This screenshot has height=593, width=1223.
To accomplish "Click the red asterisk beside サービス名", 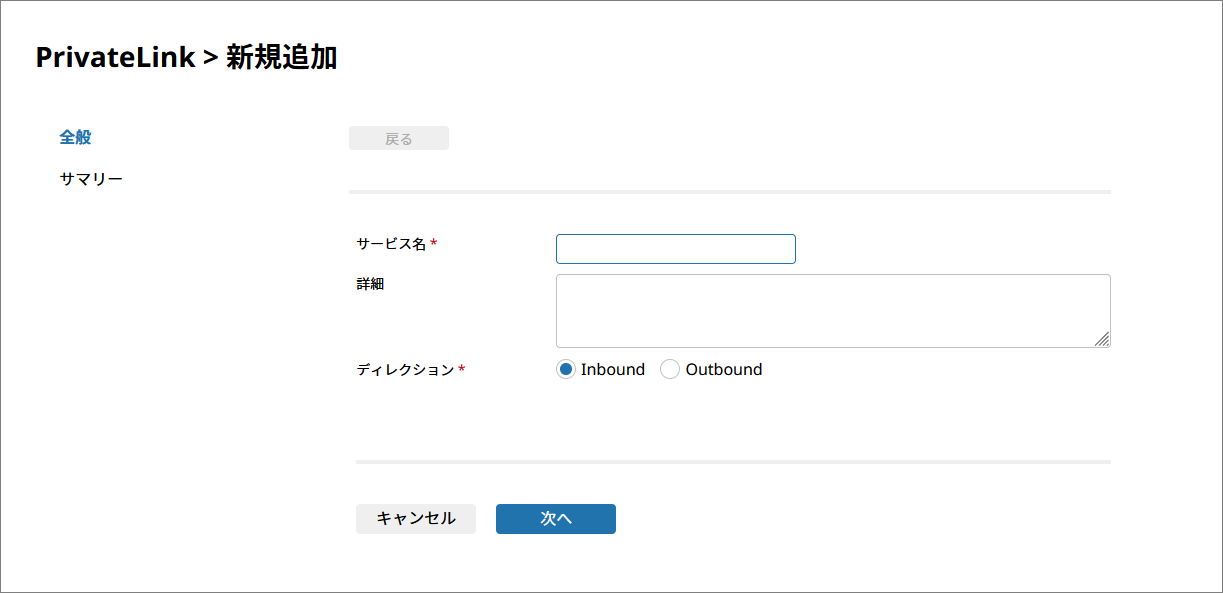I will click(434, 244).
